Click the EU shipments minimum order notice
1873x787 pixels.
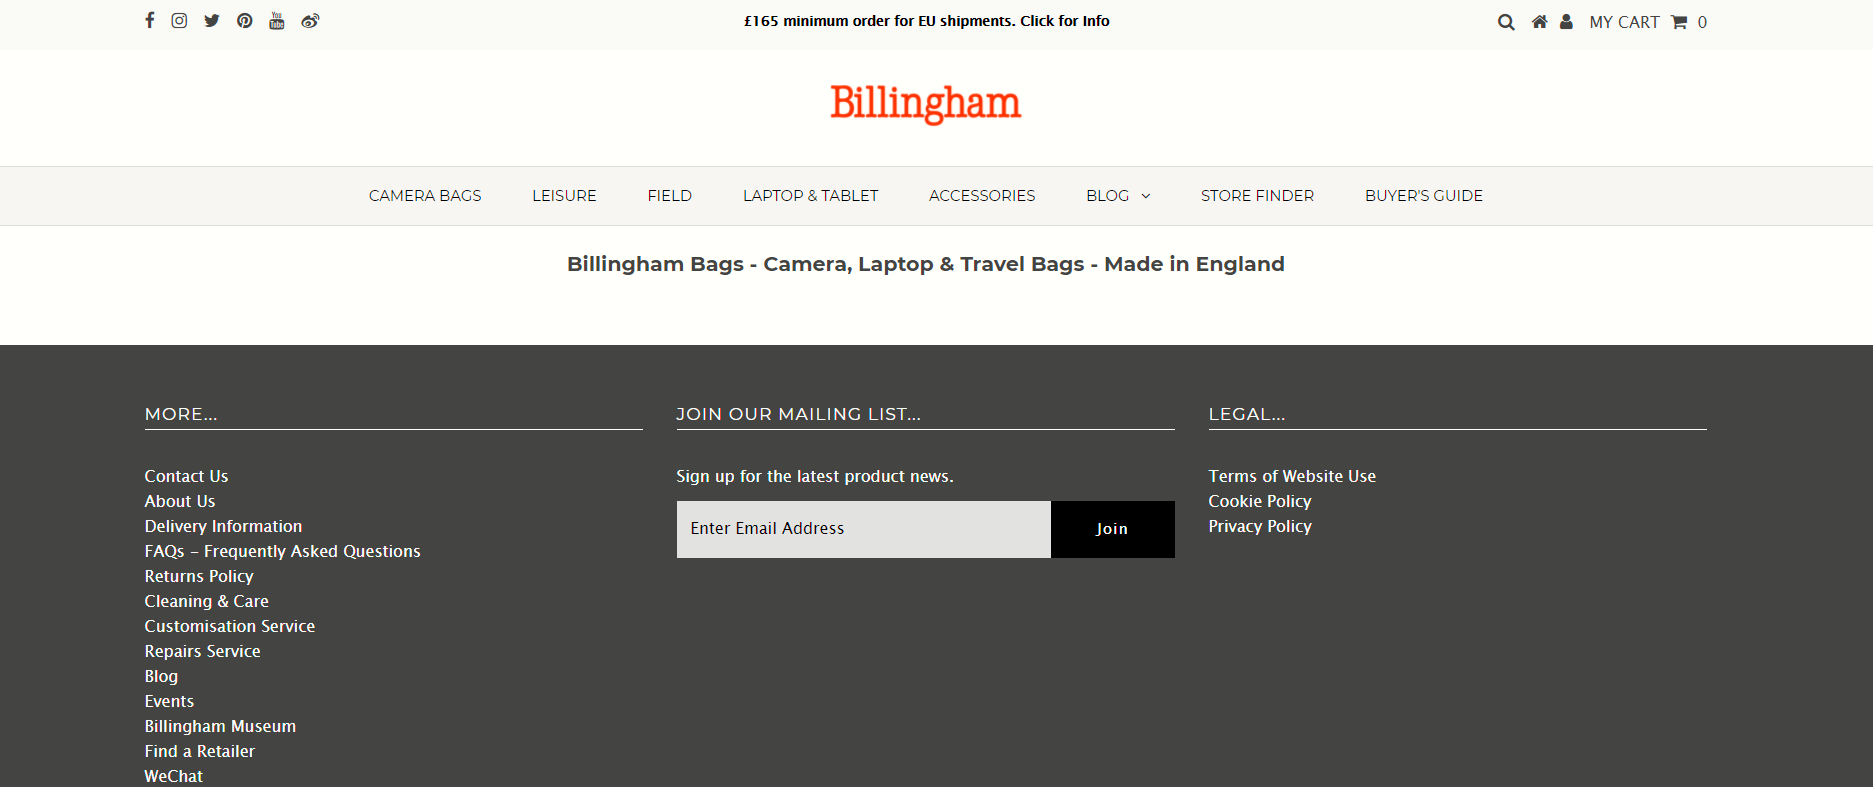click(926, 21)
